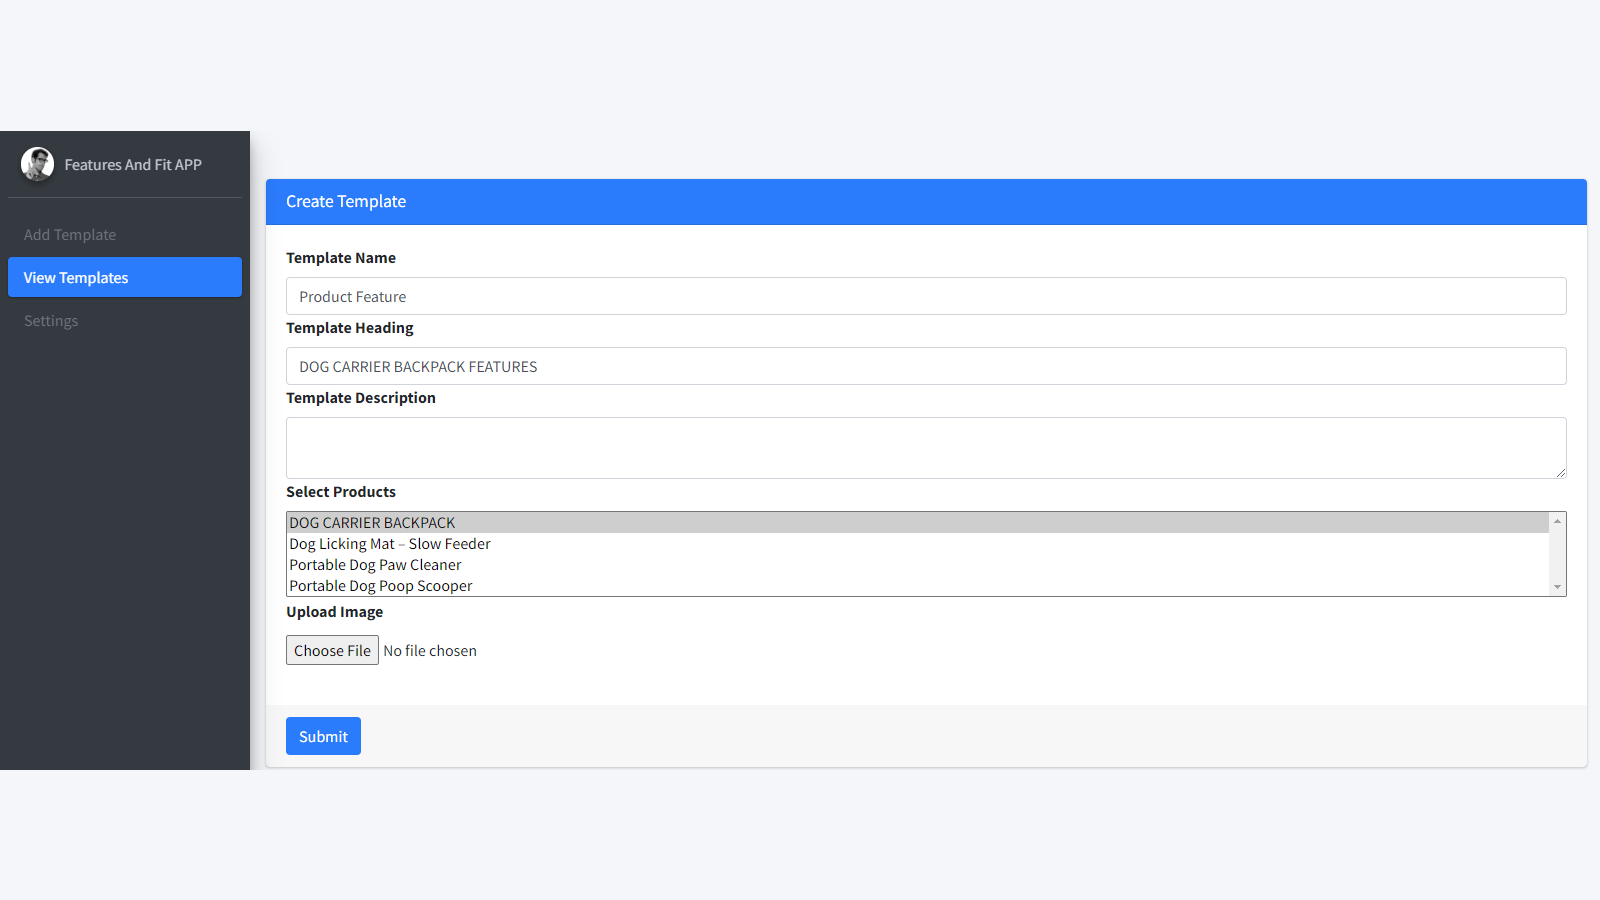The height and width of the screenshot is (900, 1600).
Task: Click the user avatar in the sidebar
Action: click(x=37, y=164)
